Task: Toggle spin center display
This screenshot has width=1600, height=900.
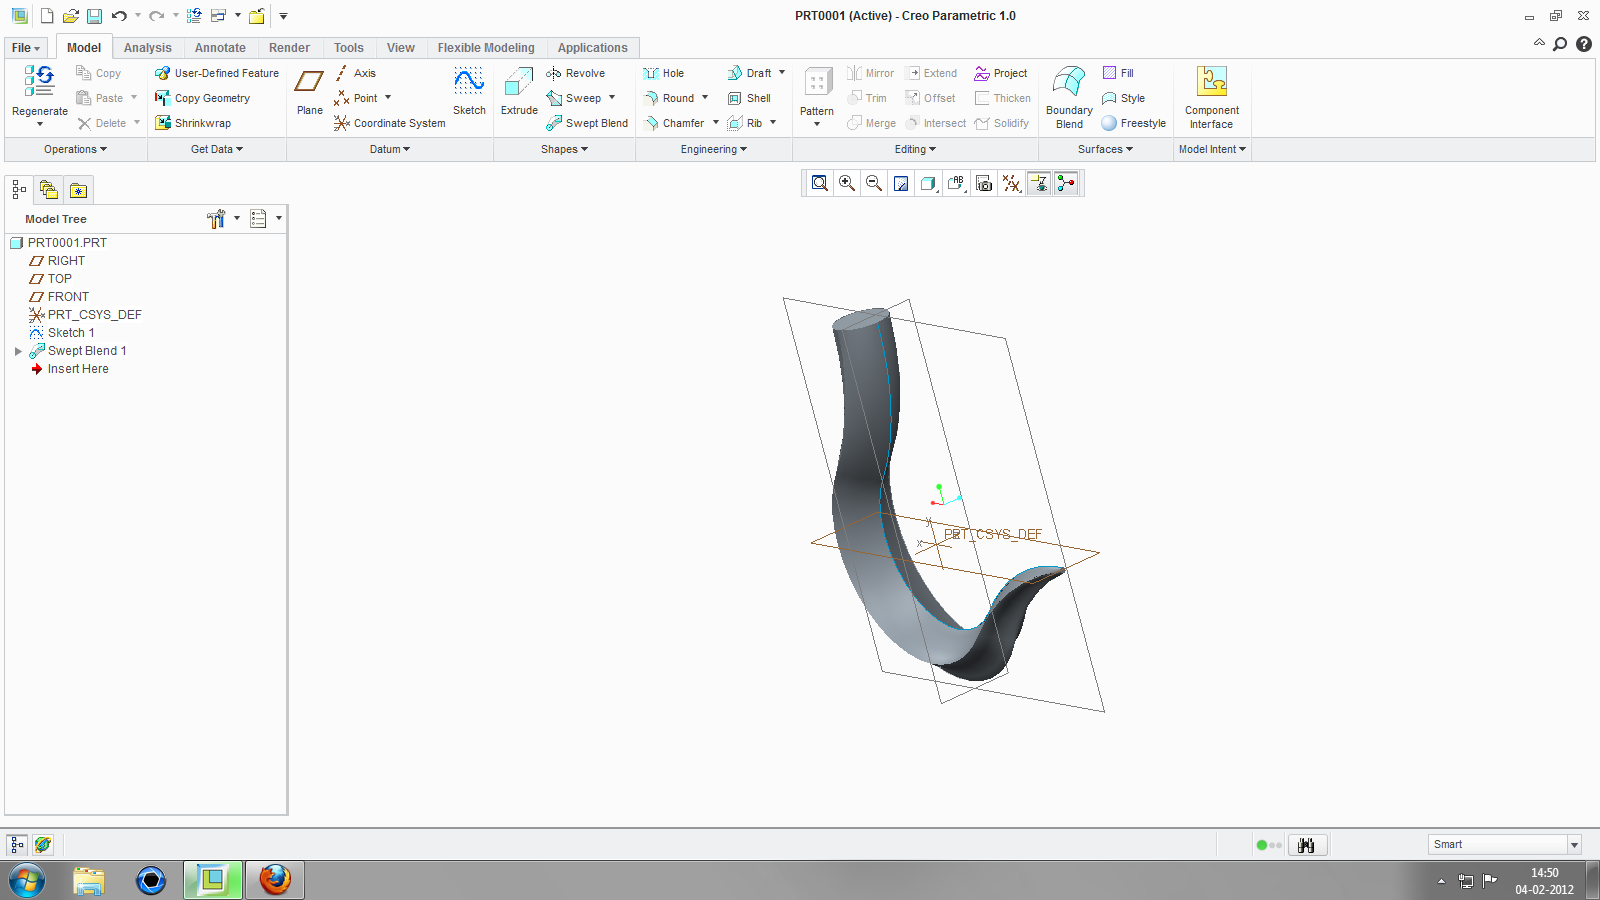Action: coord(1066,183)
